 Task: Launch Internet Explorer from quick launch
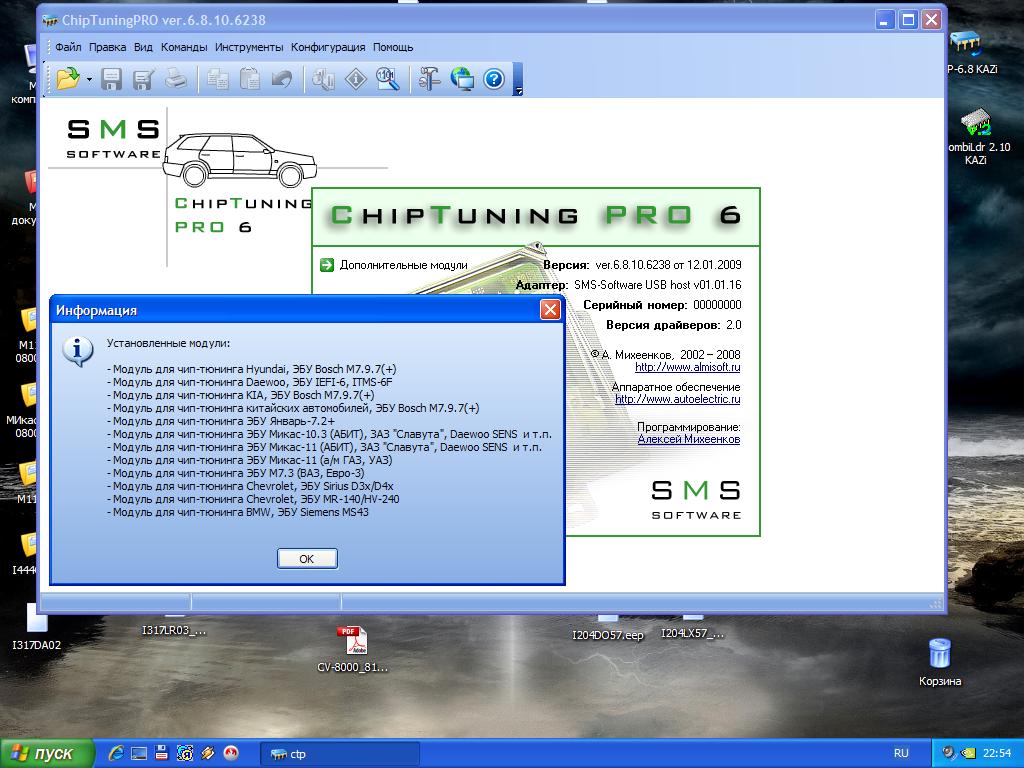[116, 753]
